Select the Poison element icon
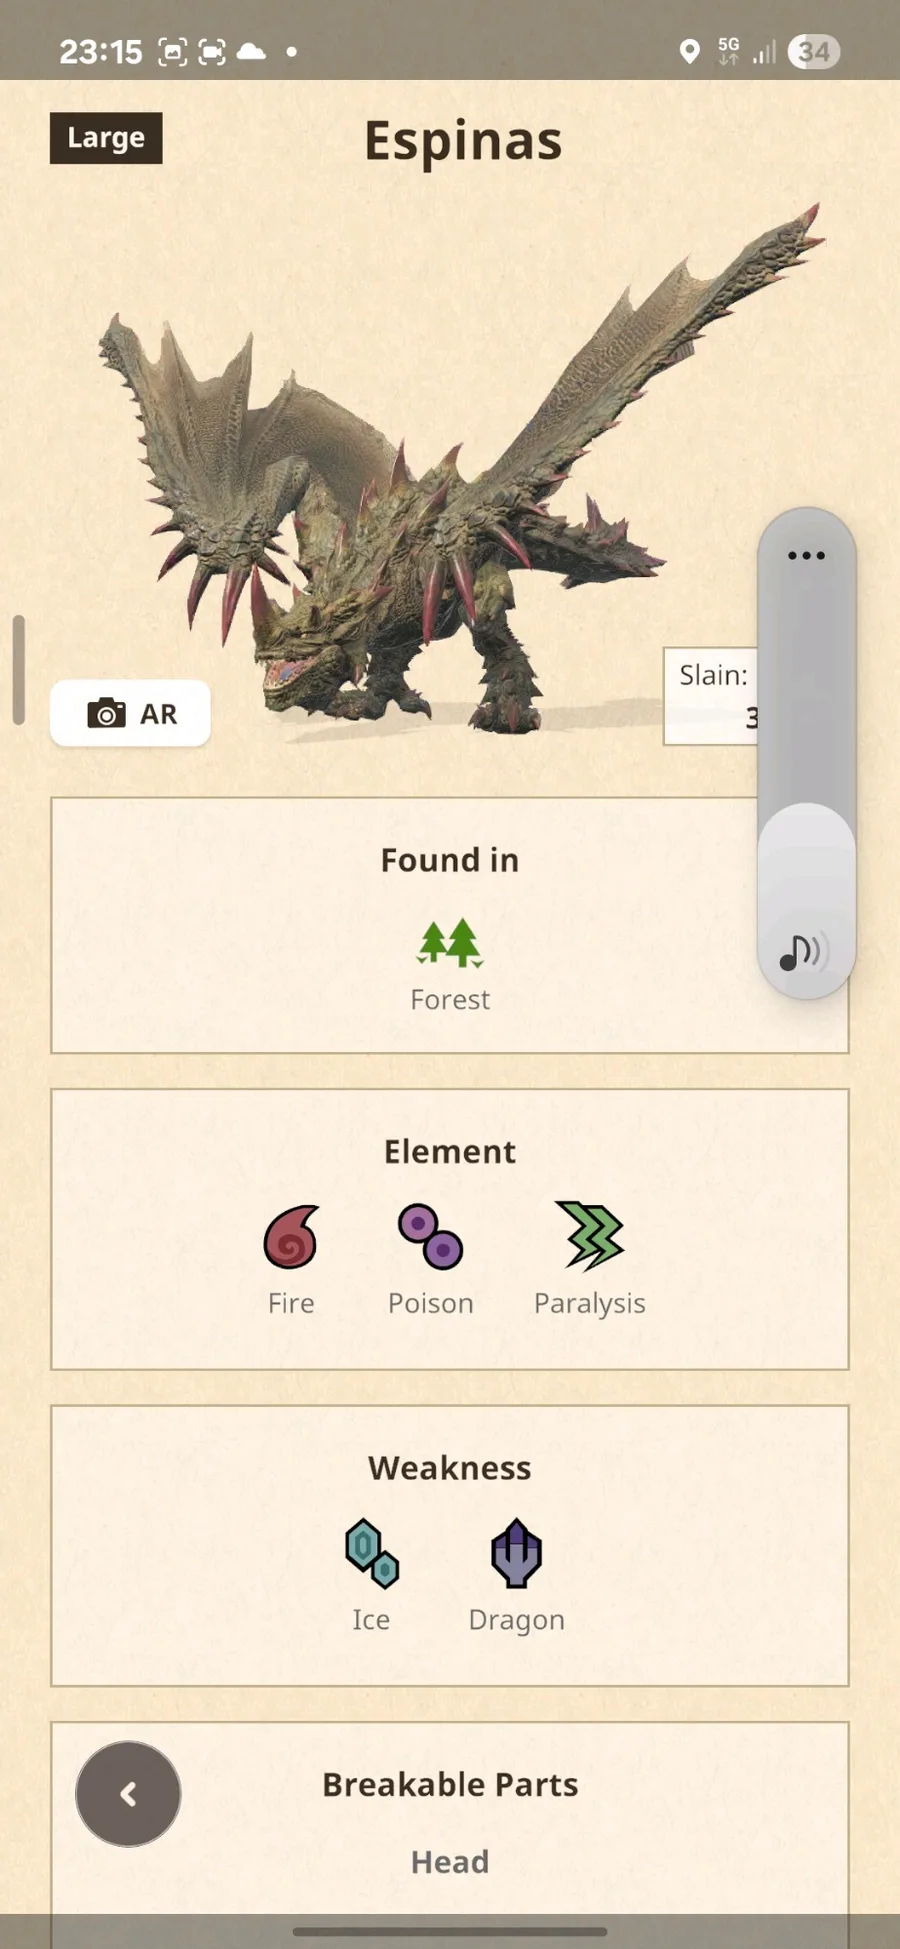Screen dimensions: 900x1949 (x=431, y=1237)
